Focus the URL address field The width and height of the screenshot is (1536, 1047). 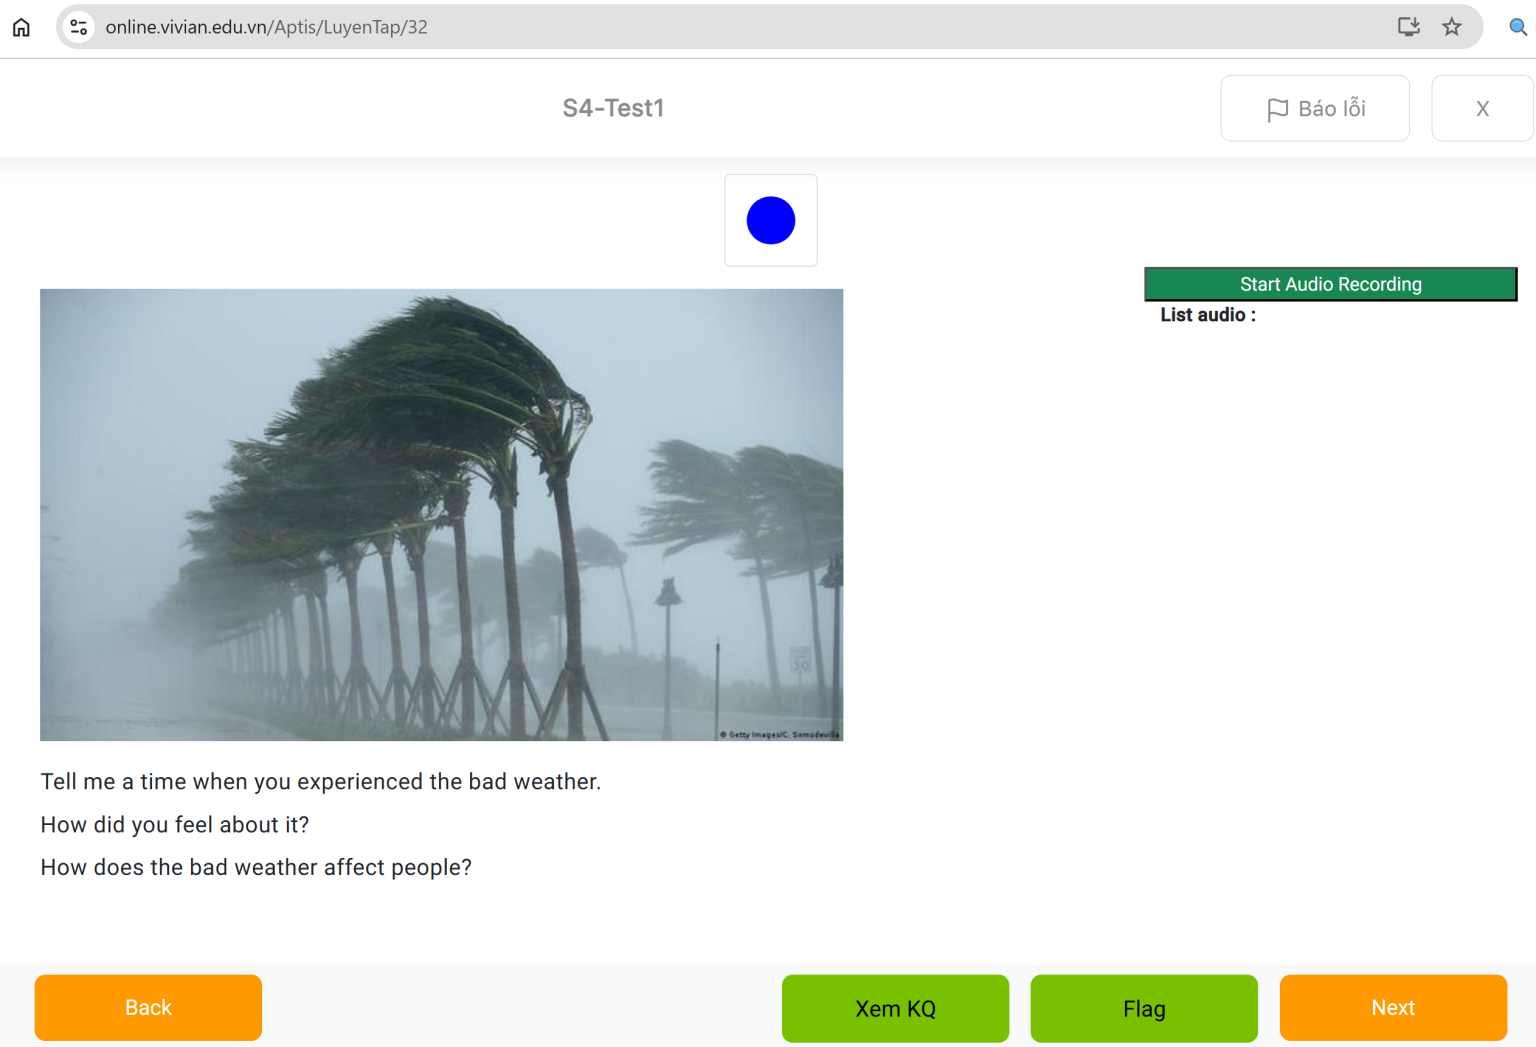(700, 27)
